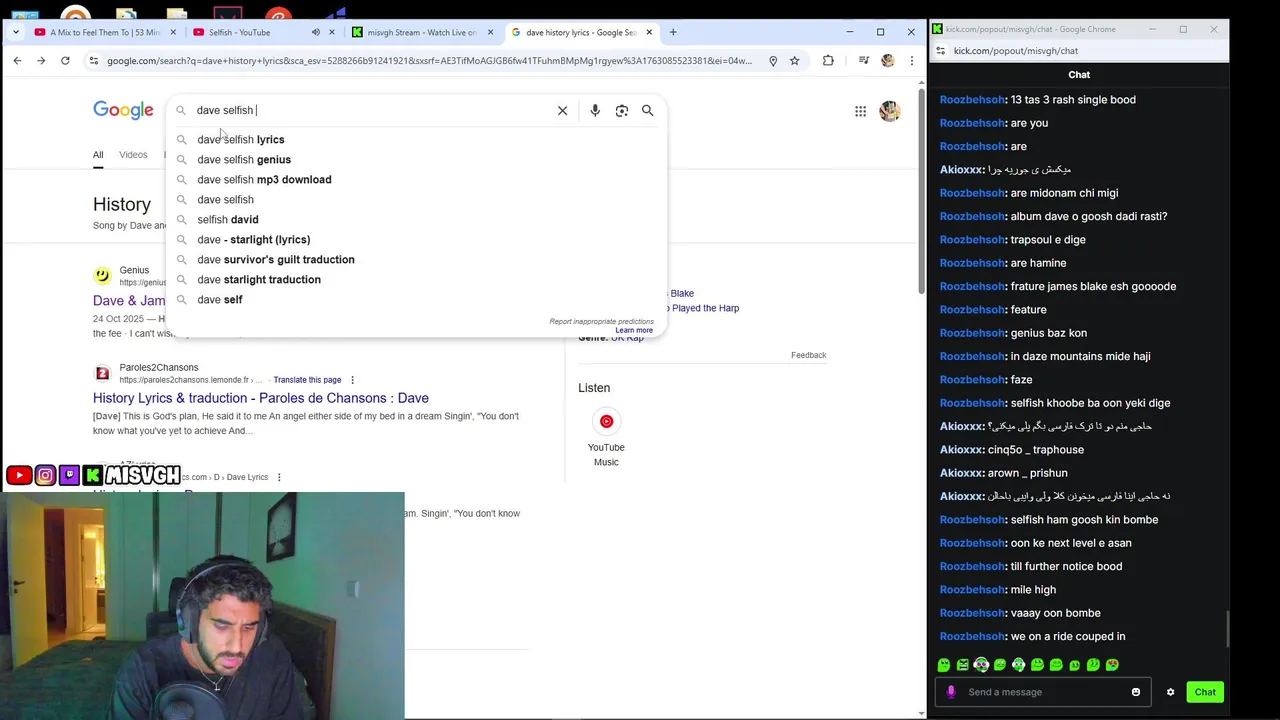Screen dimensions: 1280x720
Task: Open more options for Dave Lyrics result
Action: click(x=279, y=477)
